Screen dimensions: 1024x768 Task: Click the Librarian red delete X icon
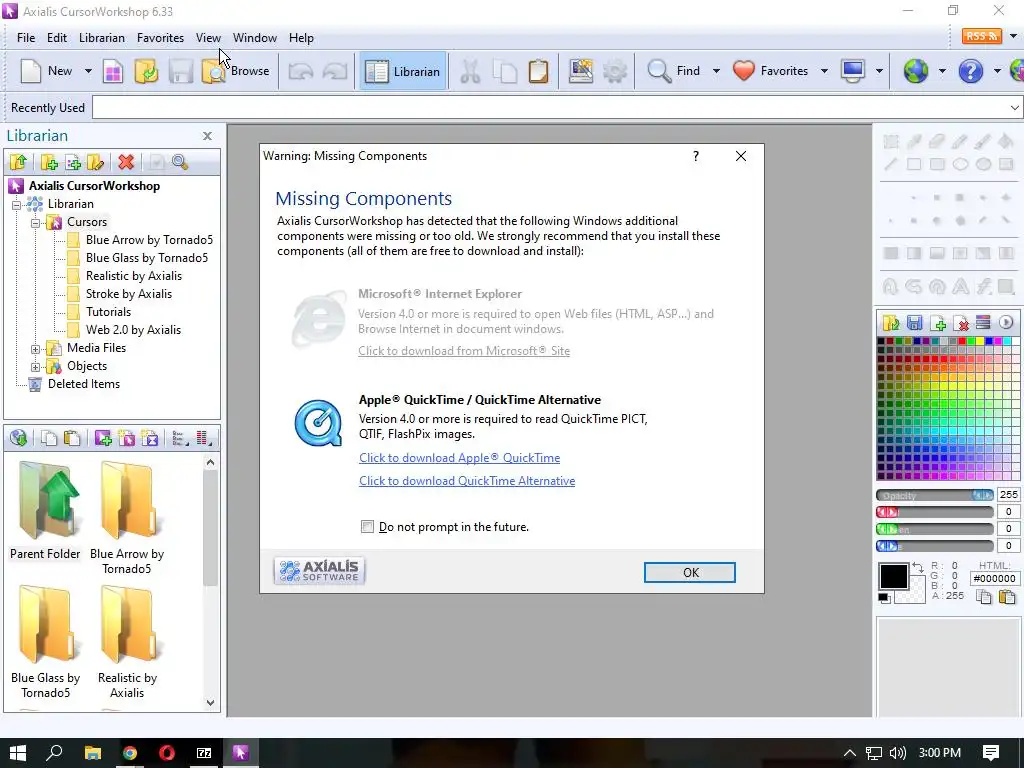tap(126, 162)
